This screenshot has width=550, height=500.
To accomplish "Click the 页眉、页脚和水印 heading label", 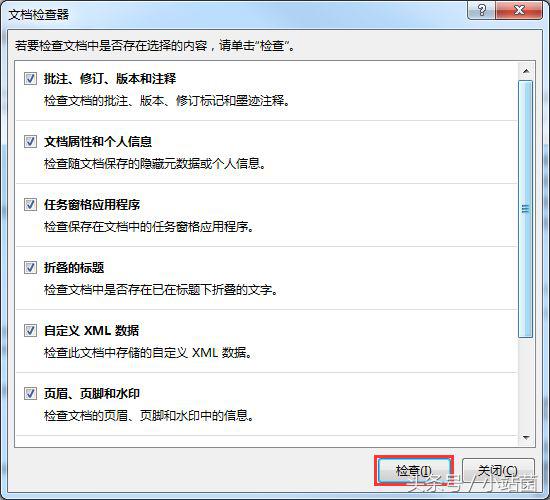I will [x=92, y=394].
